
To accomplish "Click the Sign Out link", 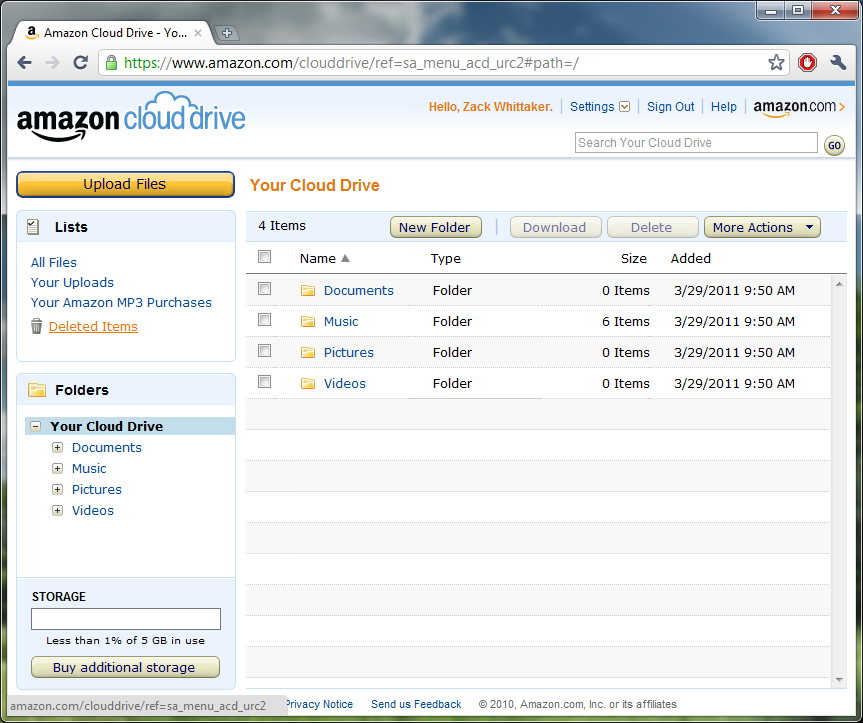I will 670,107.
